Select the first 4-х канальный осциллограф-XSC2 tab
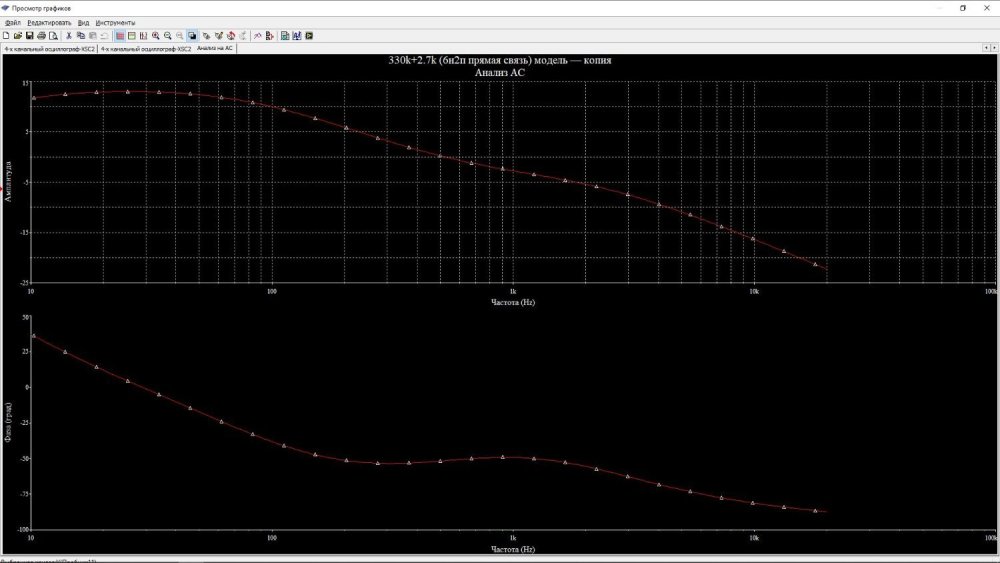This screenshot has width=1000, height=563. 48,48
